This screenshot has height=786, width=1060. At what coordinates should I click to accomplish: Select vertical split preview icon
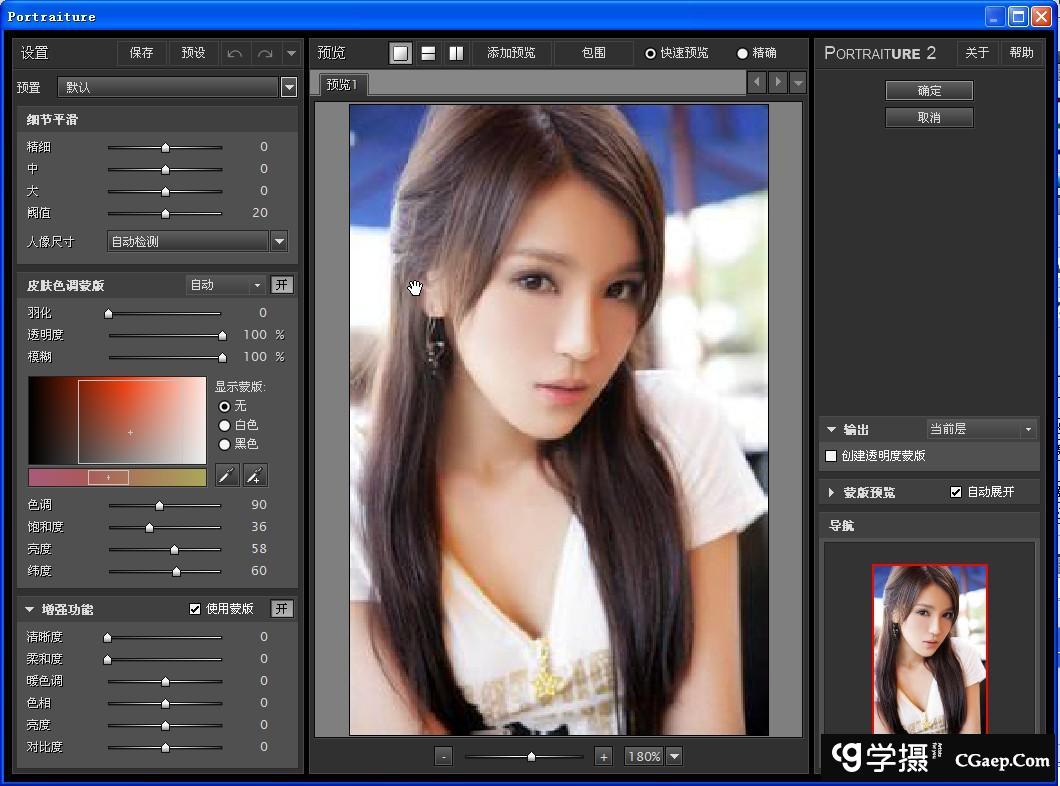456,53
